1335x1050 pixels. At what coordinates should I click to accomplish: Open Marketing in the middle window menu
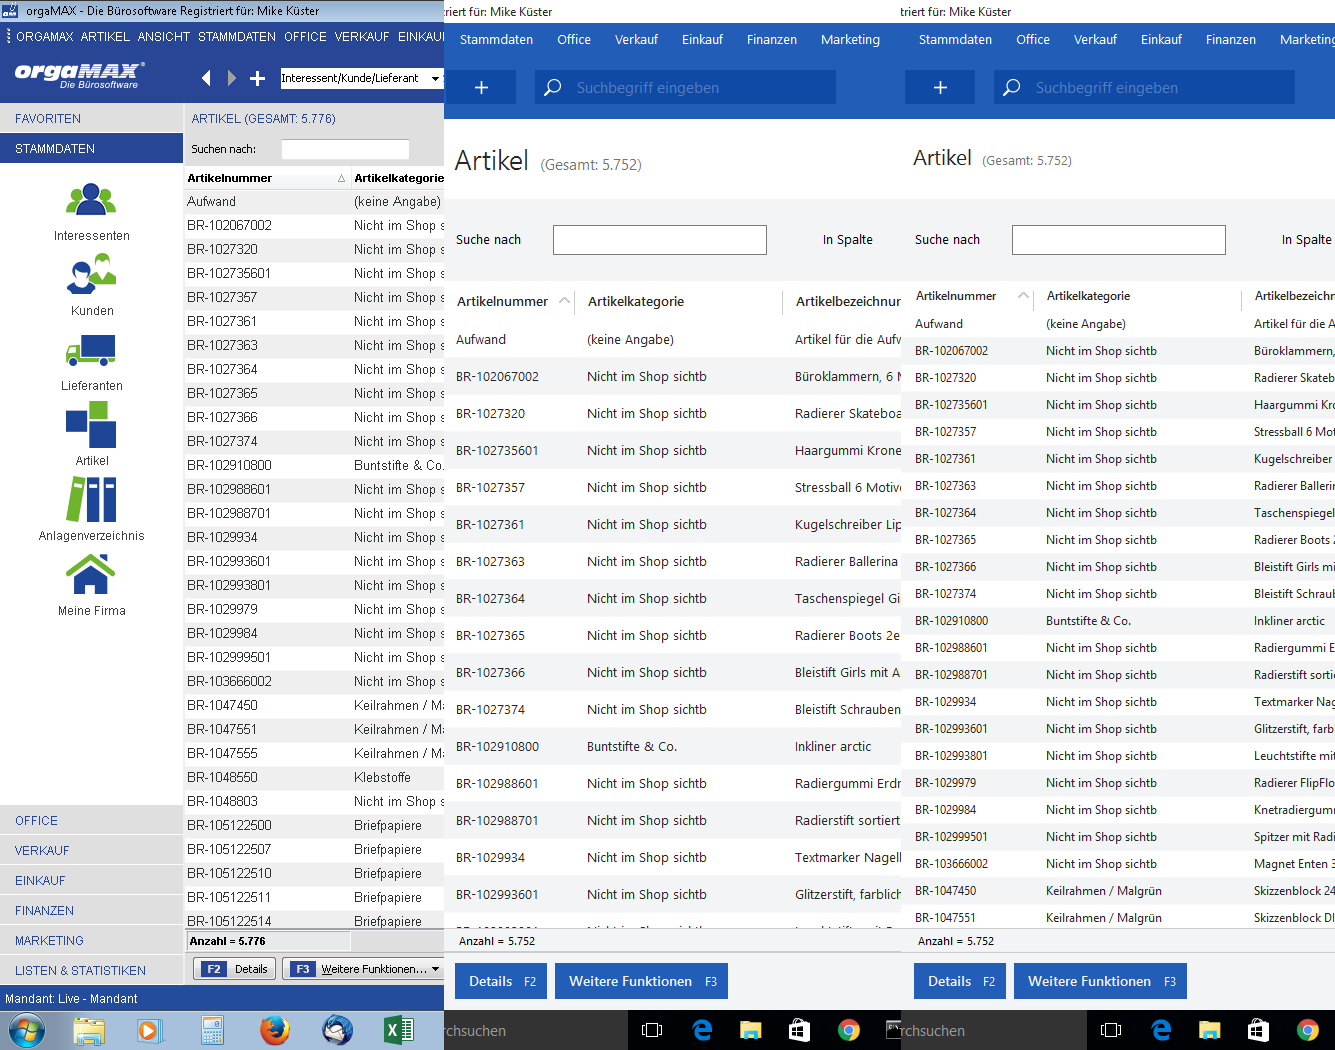[x=850, y=39]
